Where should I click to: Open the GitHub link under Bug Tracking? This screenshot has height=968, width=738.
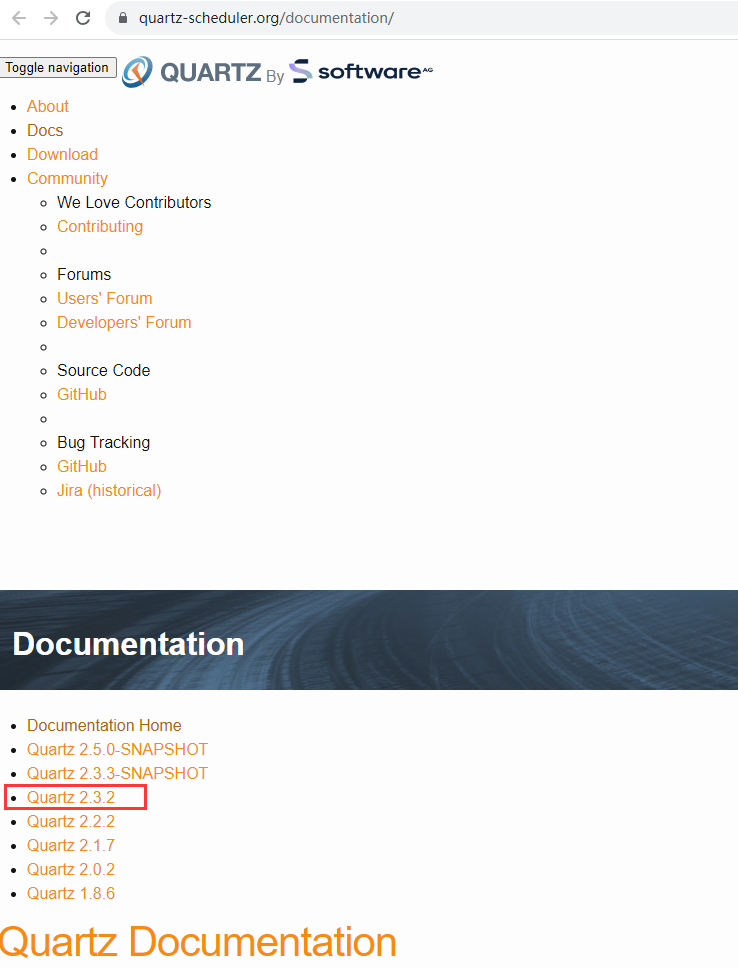[x=82, y=467]
